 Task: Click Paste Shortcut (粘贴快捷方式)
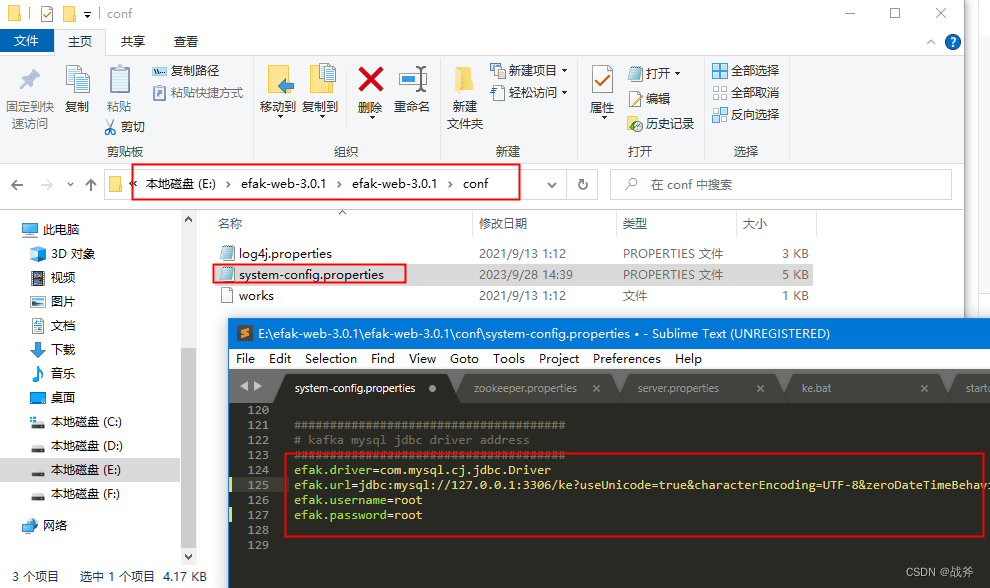coord(198,93)
